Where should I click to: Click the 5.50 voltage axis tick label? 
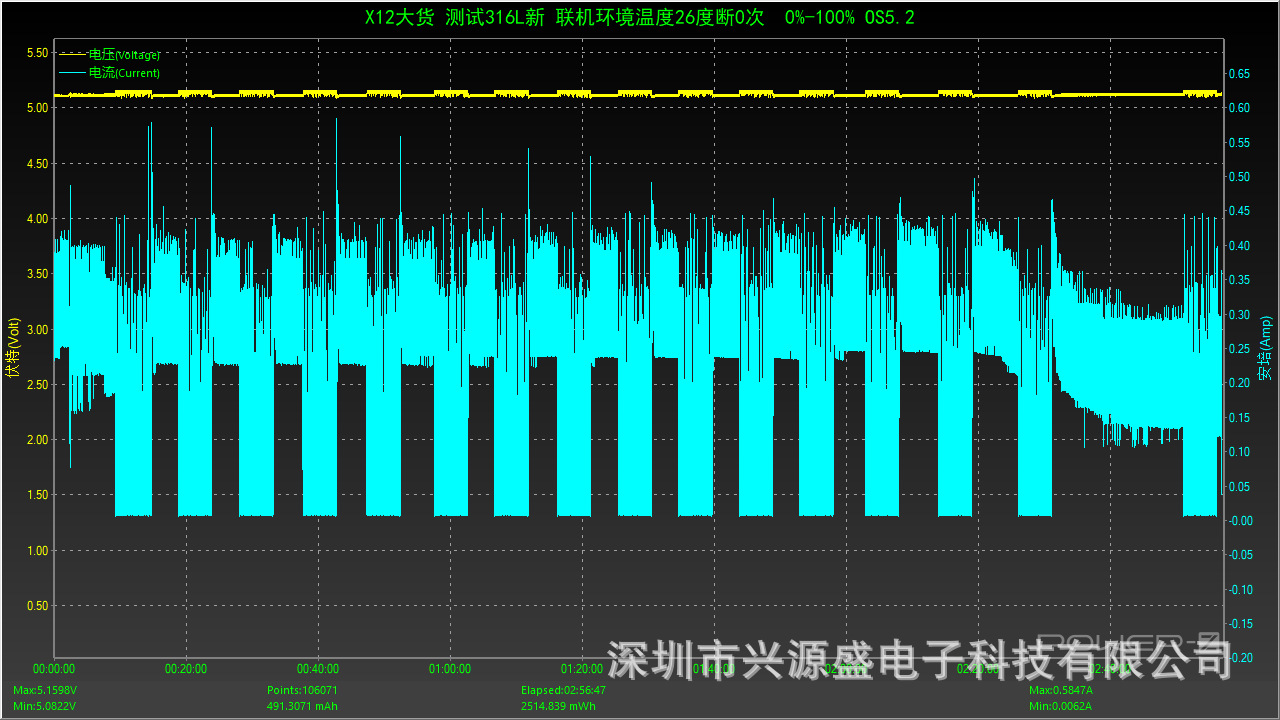pyautogui.click(x=36, y=53)
